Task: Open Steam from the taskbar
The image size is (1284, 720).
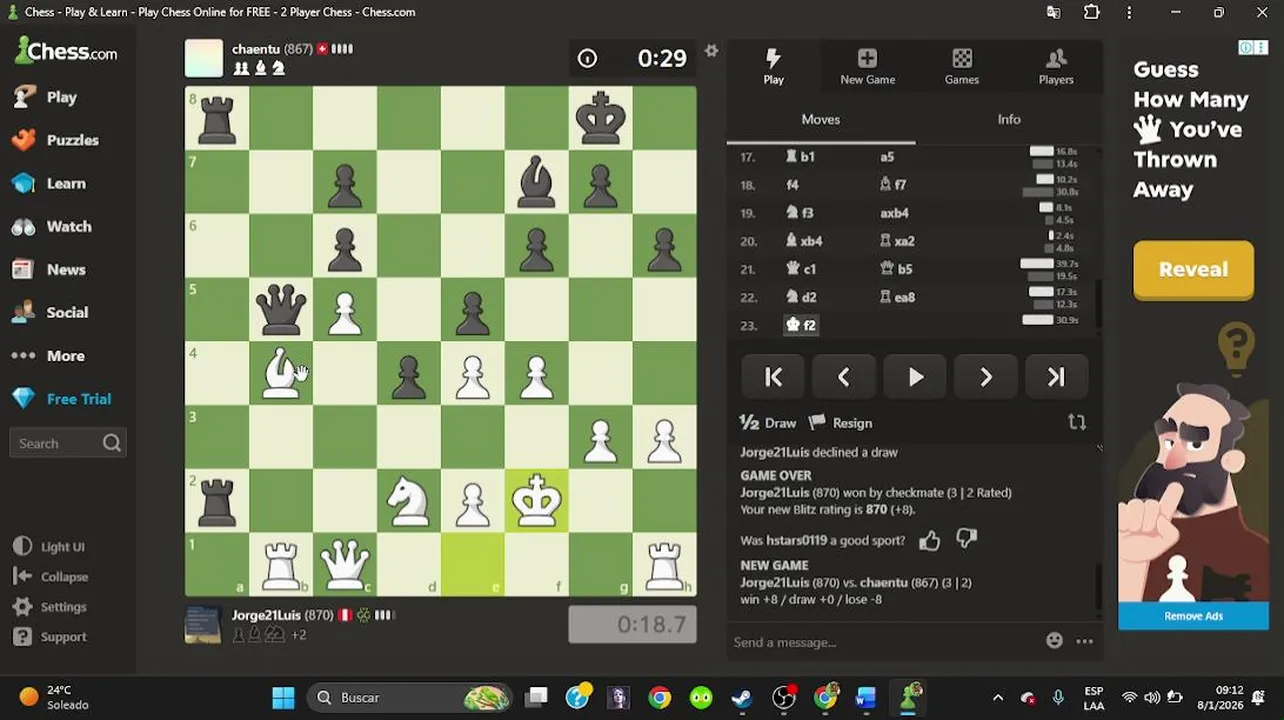Action: coord(742,697)
